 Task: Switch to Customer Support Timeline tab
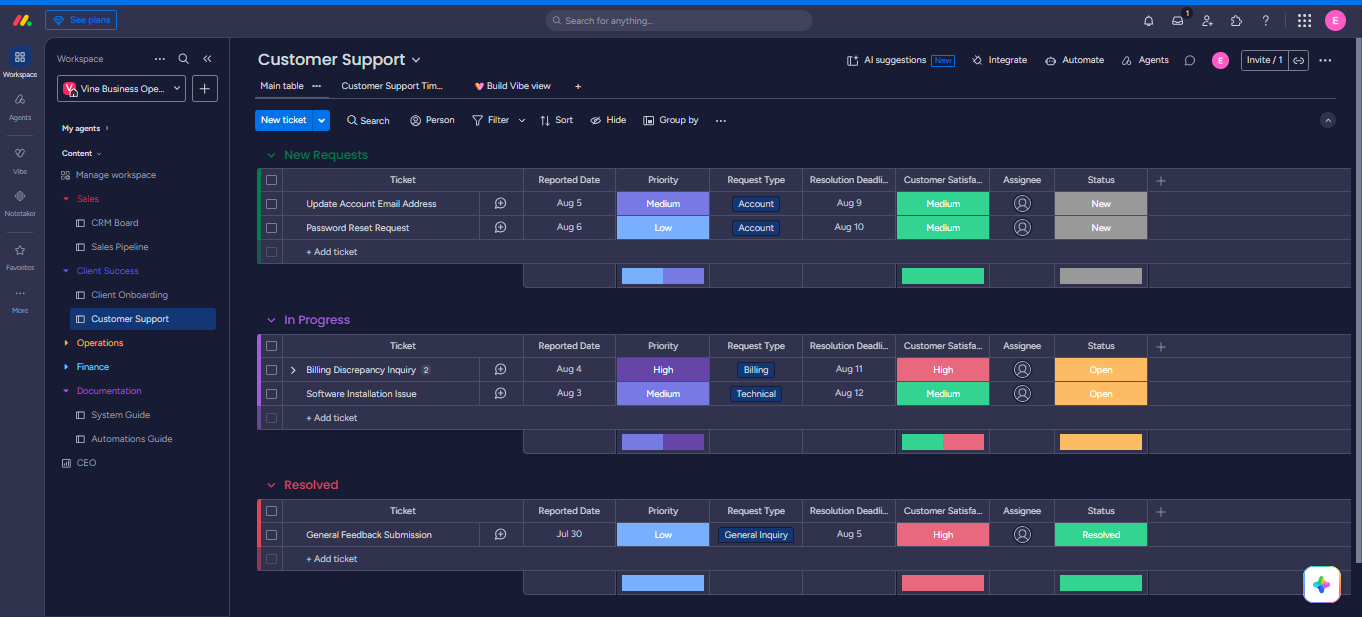coord(392,86)
